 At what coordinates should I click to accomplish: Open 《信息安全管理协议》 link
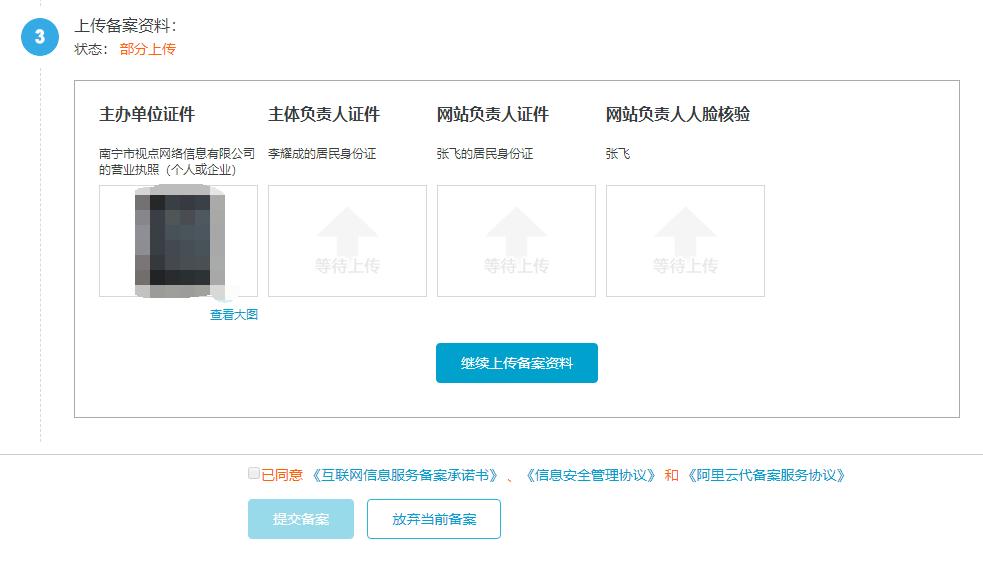point(591,475)
